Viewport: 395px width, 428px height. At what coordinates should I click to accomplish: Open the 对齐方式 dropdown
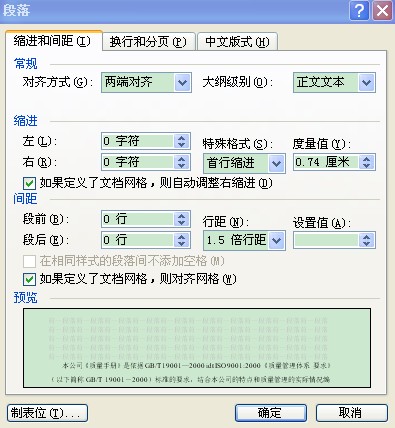183,82
